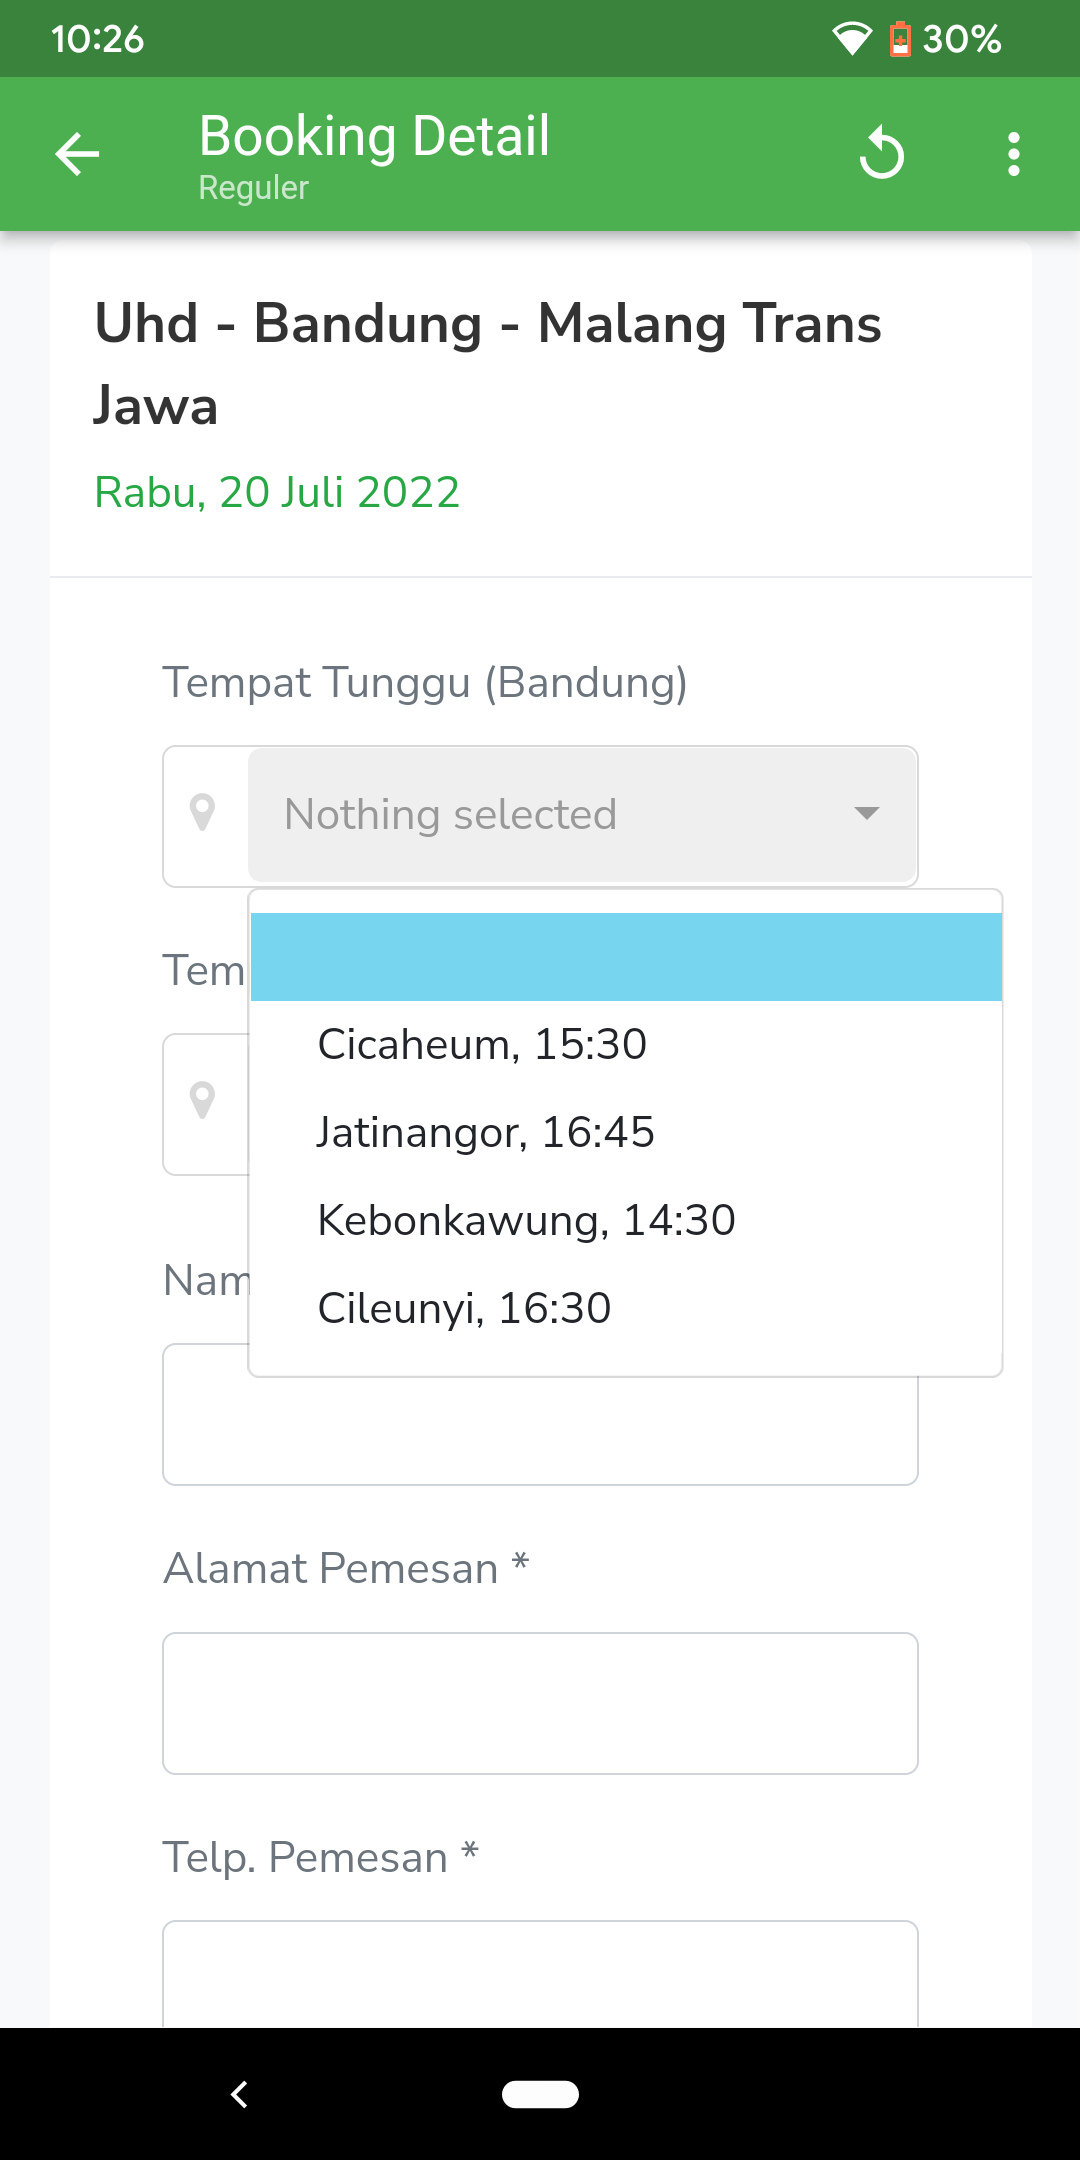Select the blank highlighted dropdown option
The width and height of the screenshot is (1080, 2160).
point(626,957)
